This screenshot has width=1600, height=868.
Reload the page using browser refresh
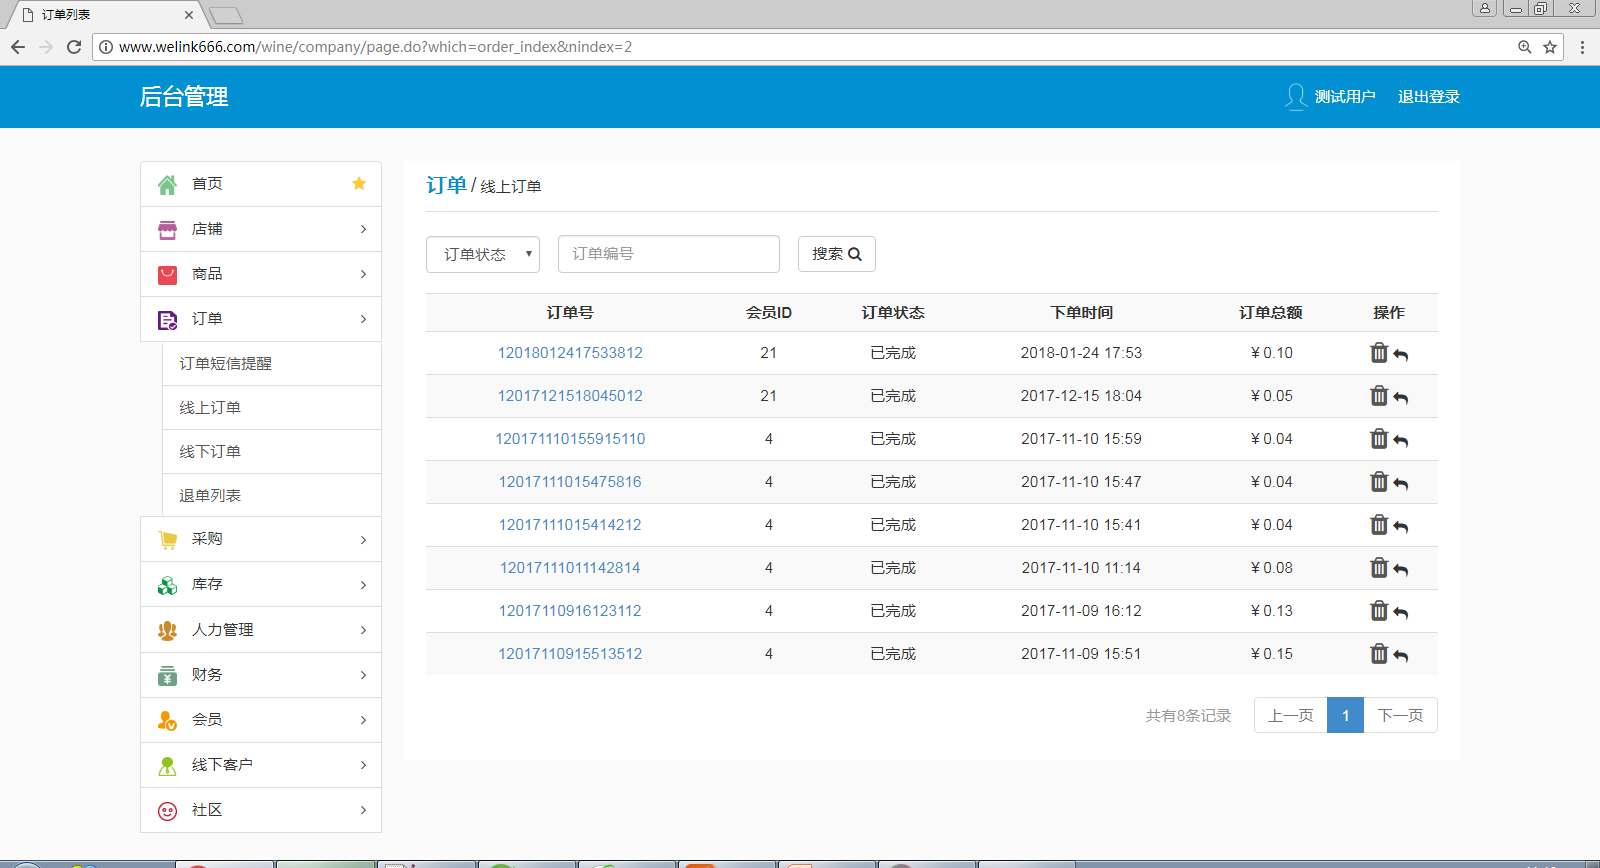[x=74, y=47]
